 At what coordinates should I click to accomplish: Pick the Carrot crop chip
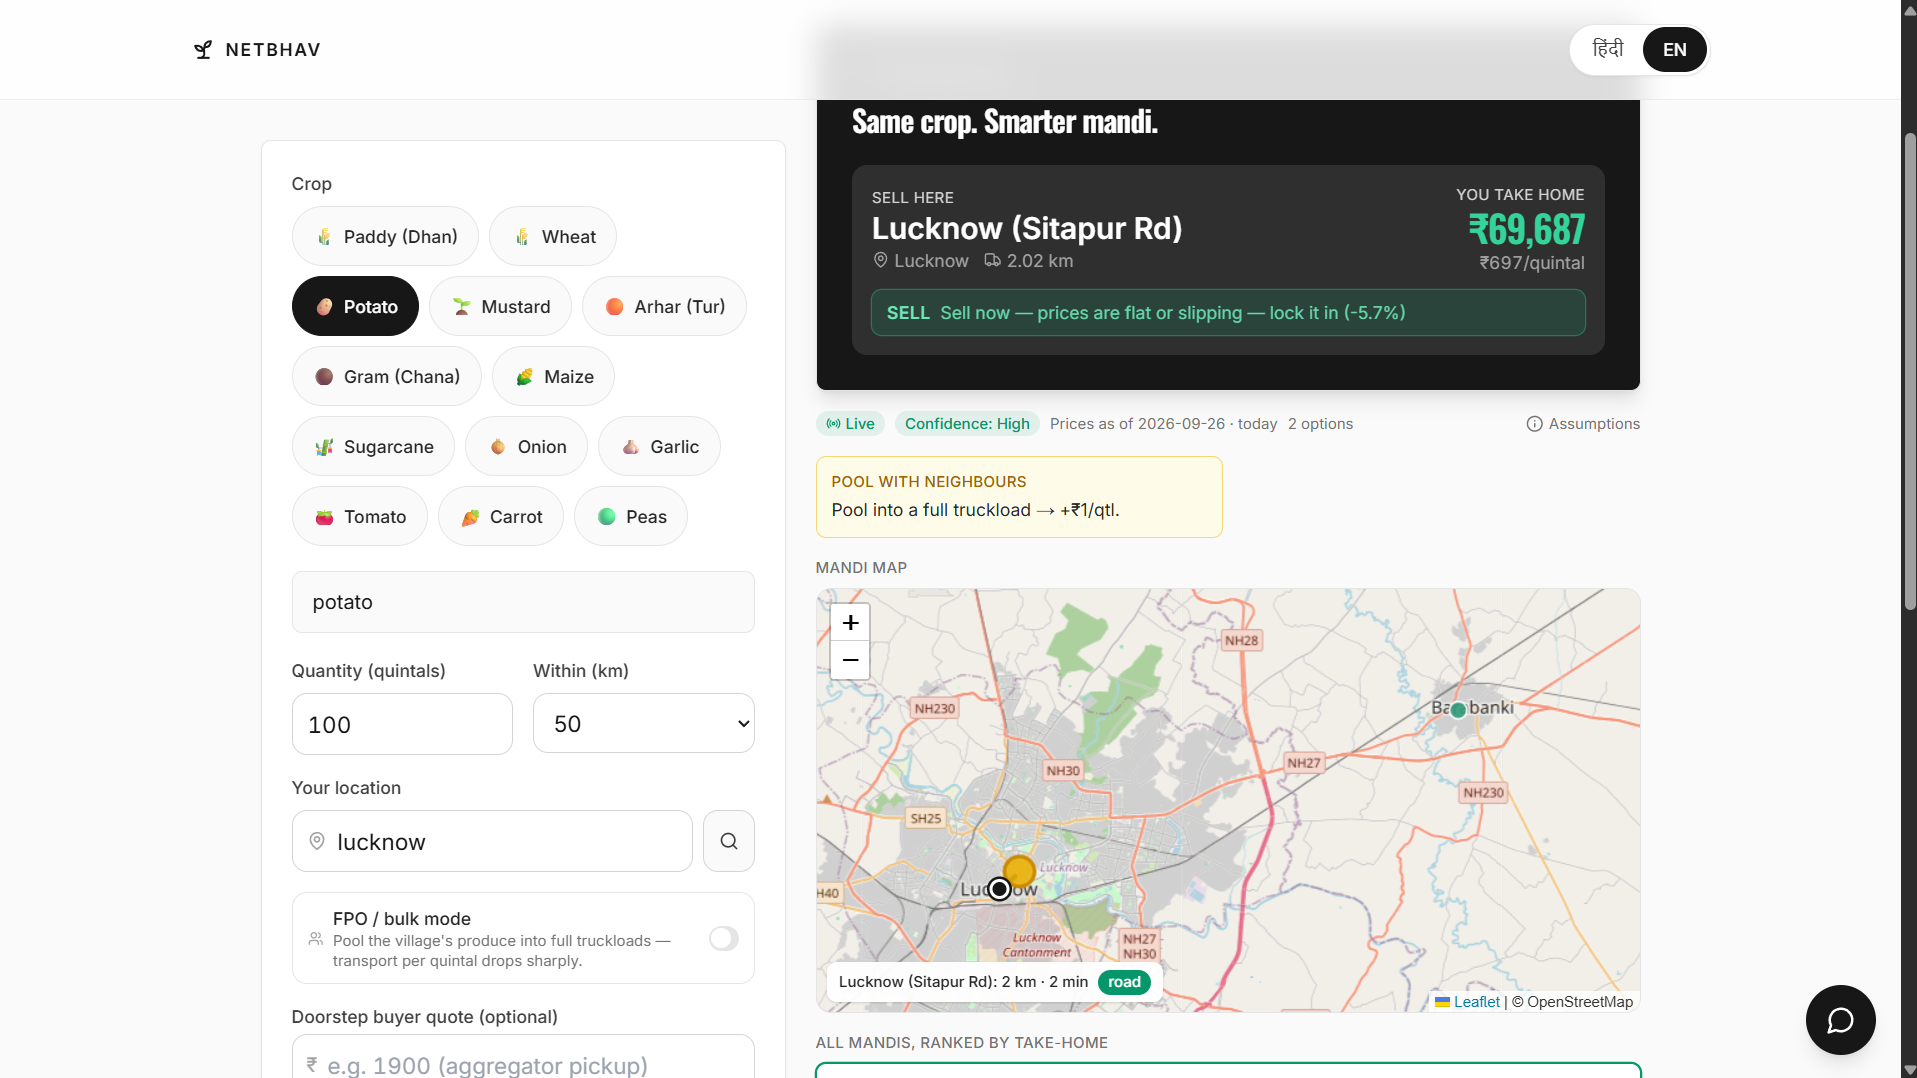(500, 517)
